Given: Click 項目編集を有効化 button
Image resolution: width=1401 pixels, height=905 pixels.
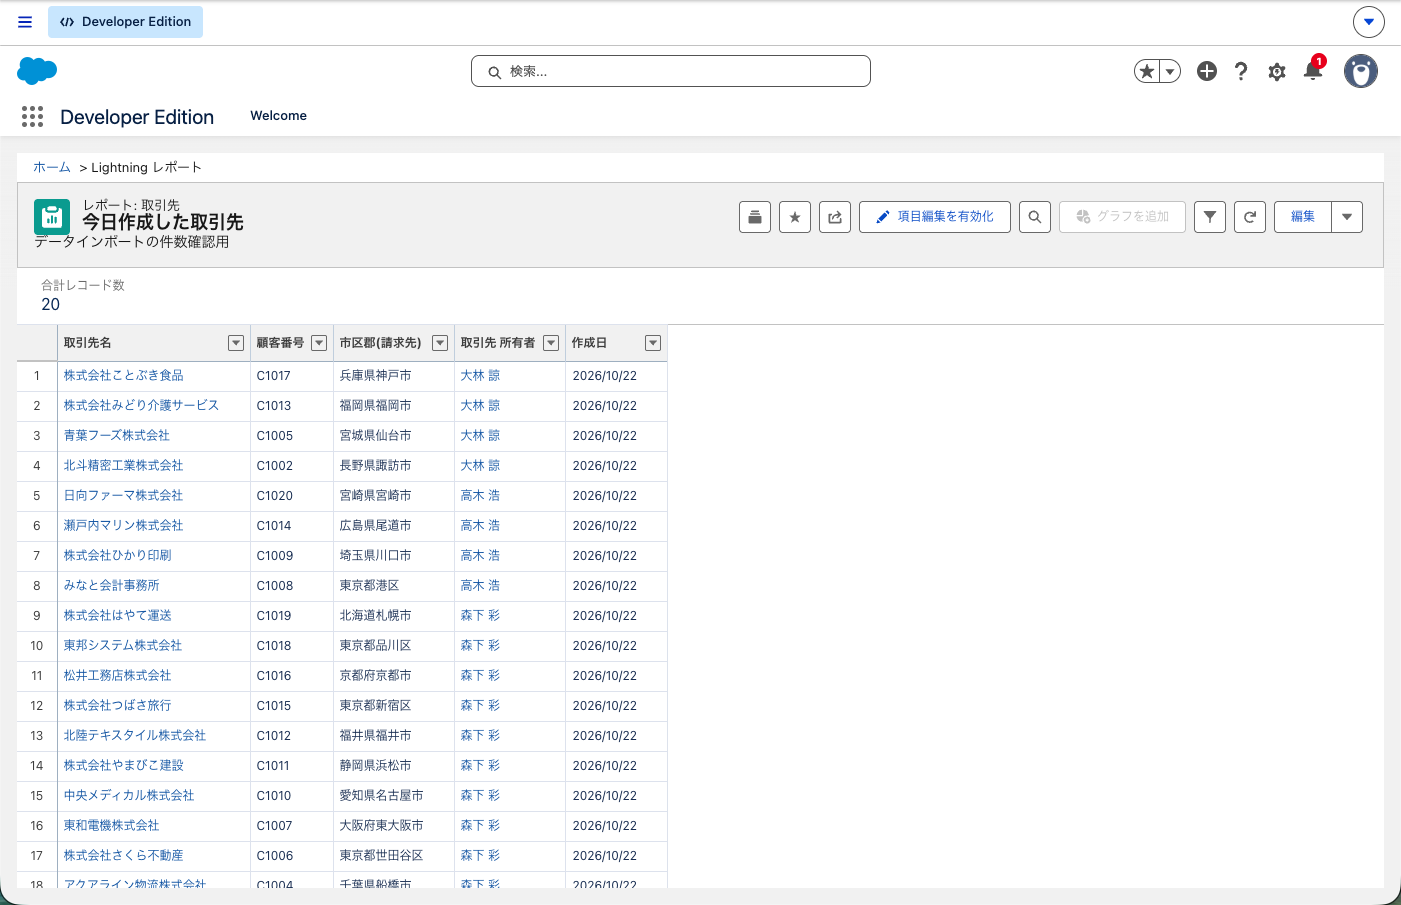Looking at the screenshot, I should [x=935, y=217].
